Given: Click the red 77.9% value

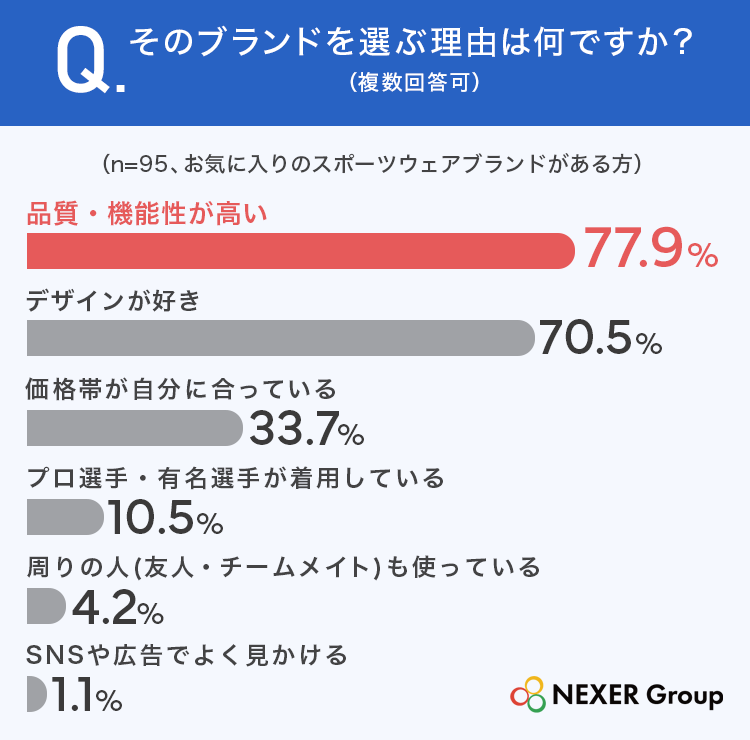Looking at the screenshot, I should tap(651, 248).
